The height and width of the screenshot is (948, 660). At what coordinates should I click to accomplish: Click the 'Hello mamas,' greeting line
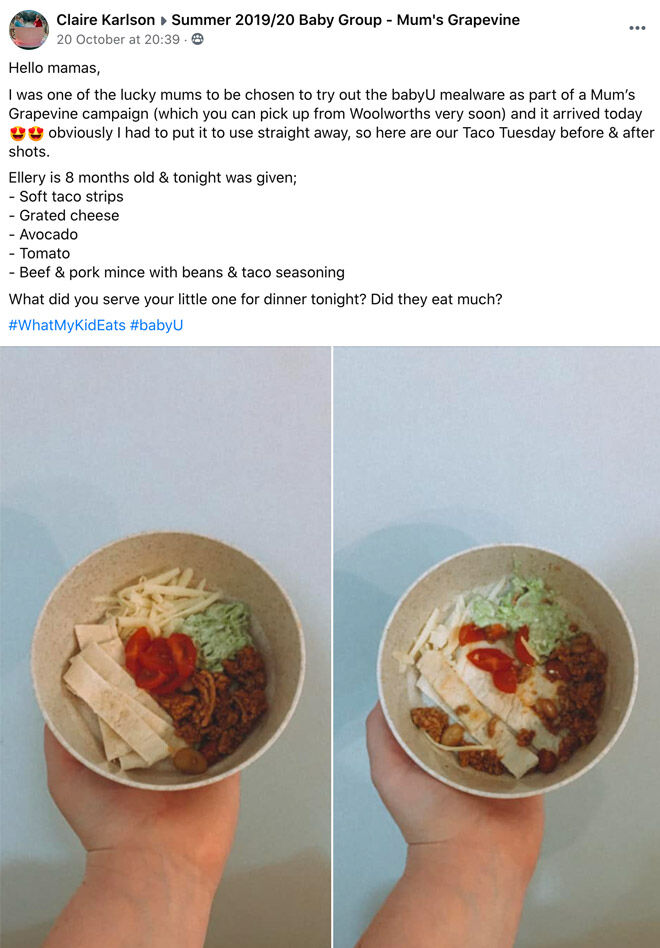tap(54, 68)
